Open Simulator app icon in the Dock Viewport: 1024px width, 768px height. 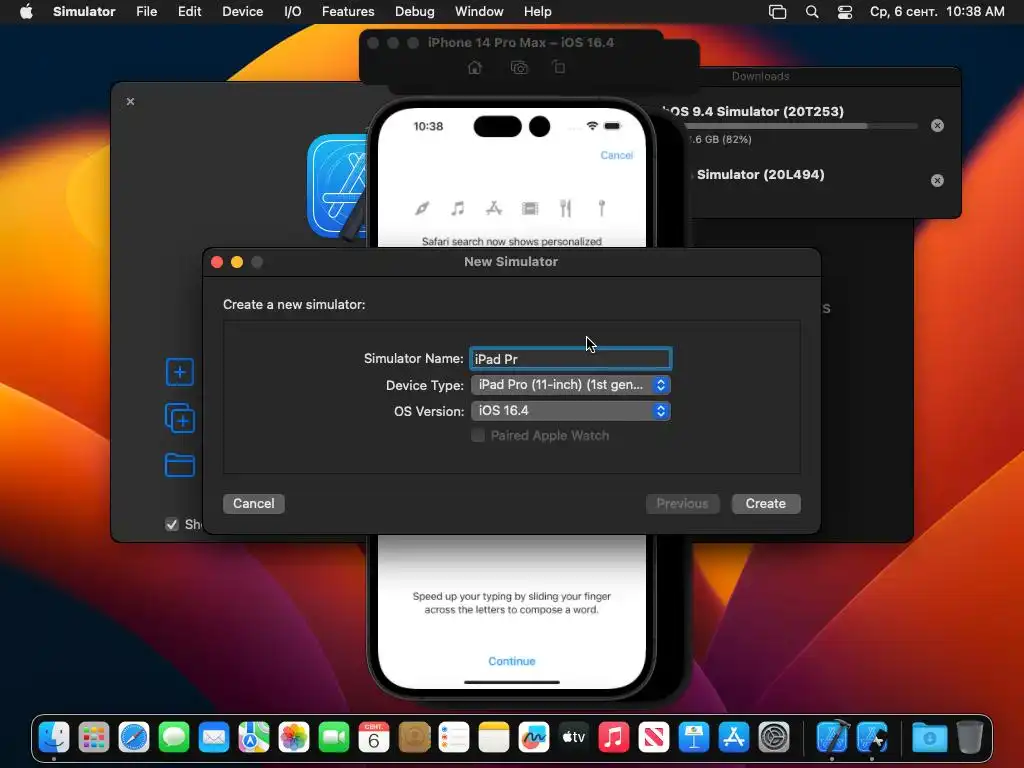coord(872,738)
